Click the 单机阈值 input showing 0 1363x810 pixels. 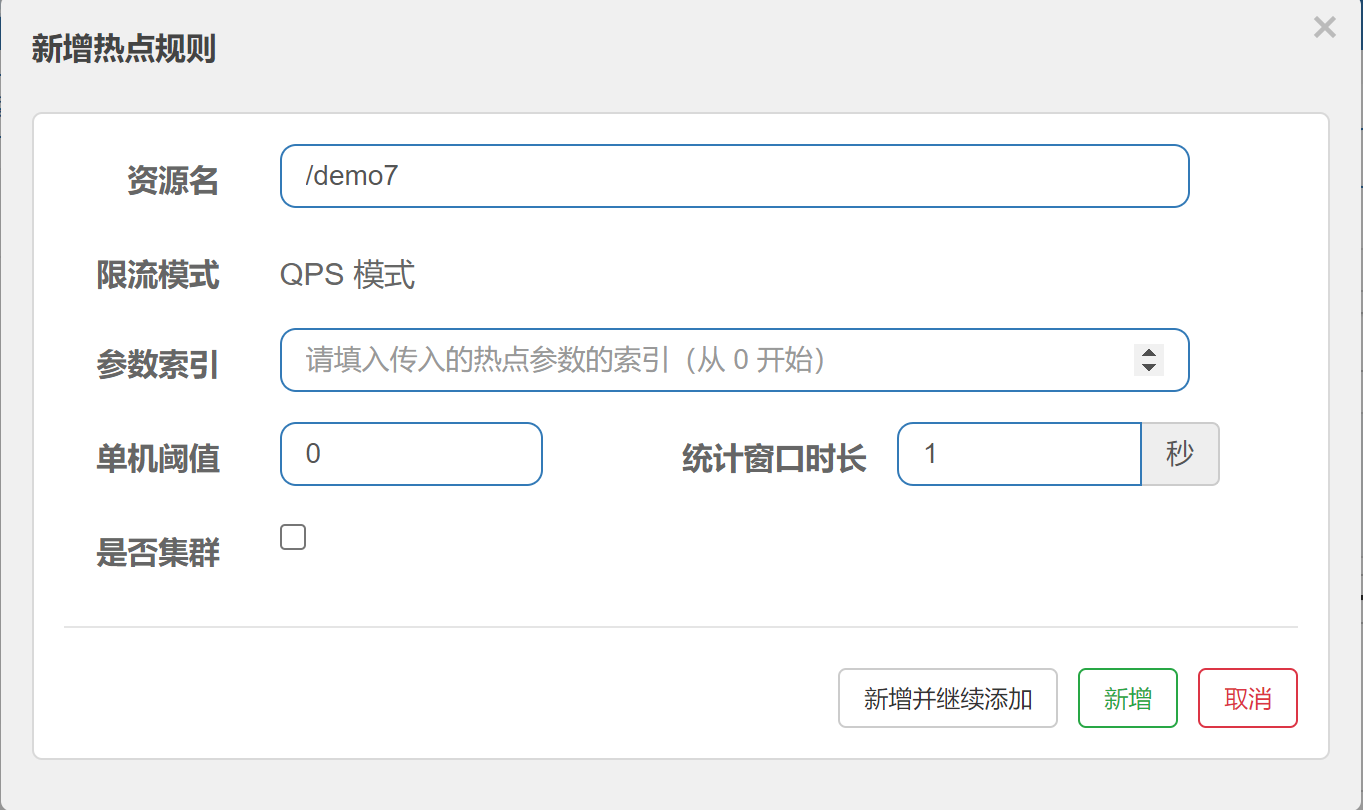coord(411,454)
